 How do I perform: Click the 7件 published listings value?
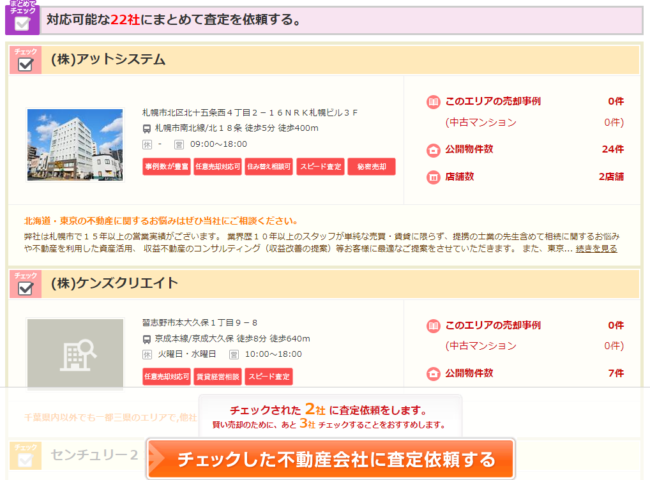(616, 373)
